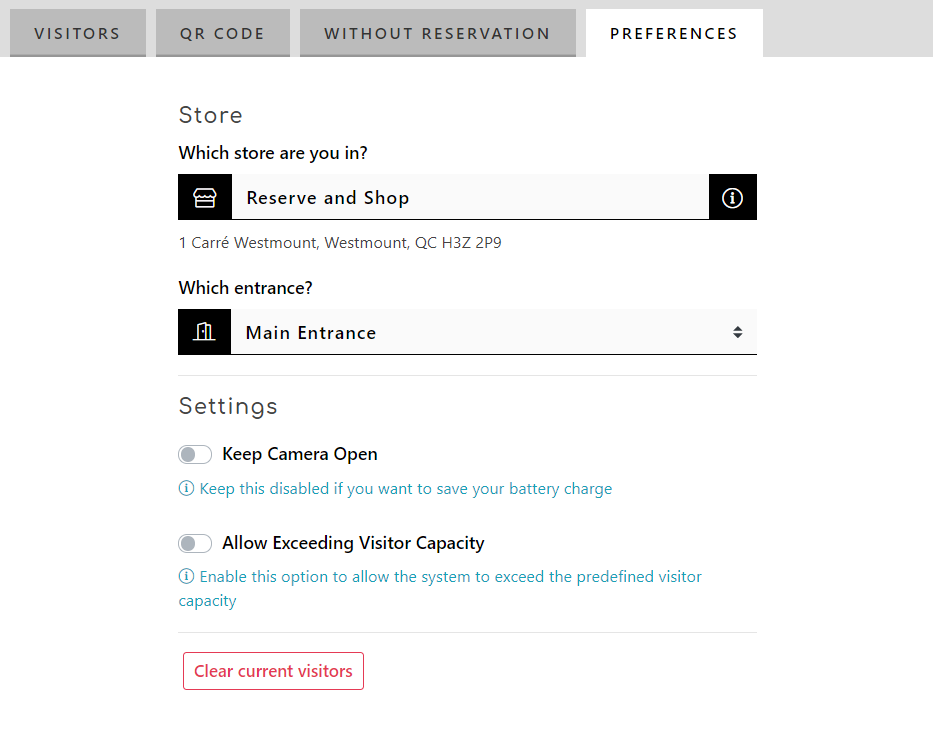
Task: Click the Keep Camera Open label text
Action: (x=300, y=454)
